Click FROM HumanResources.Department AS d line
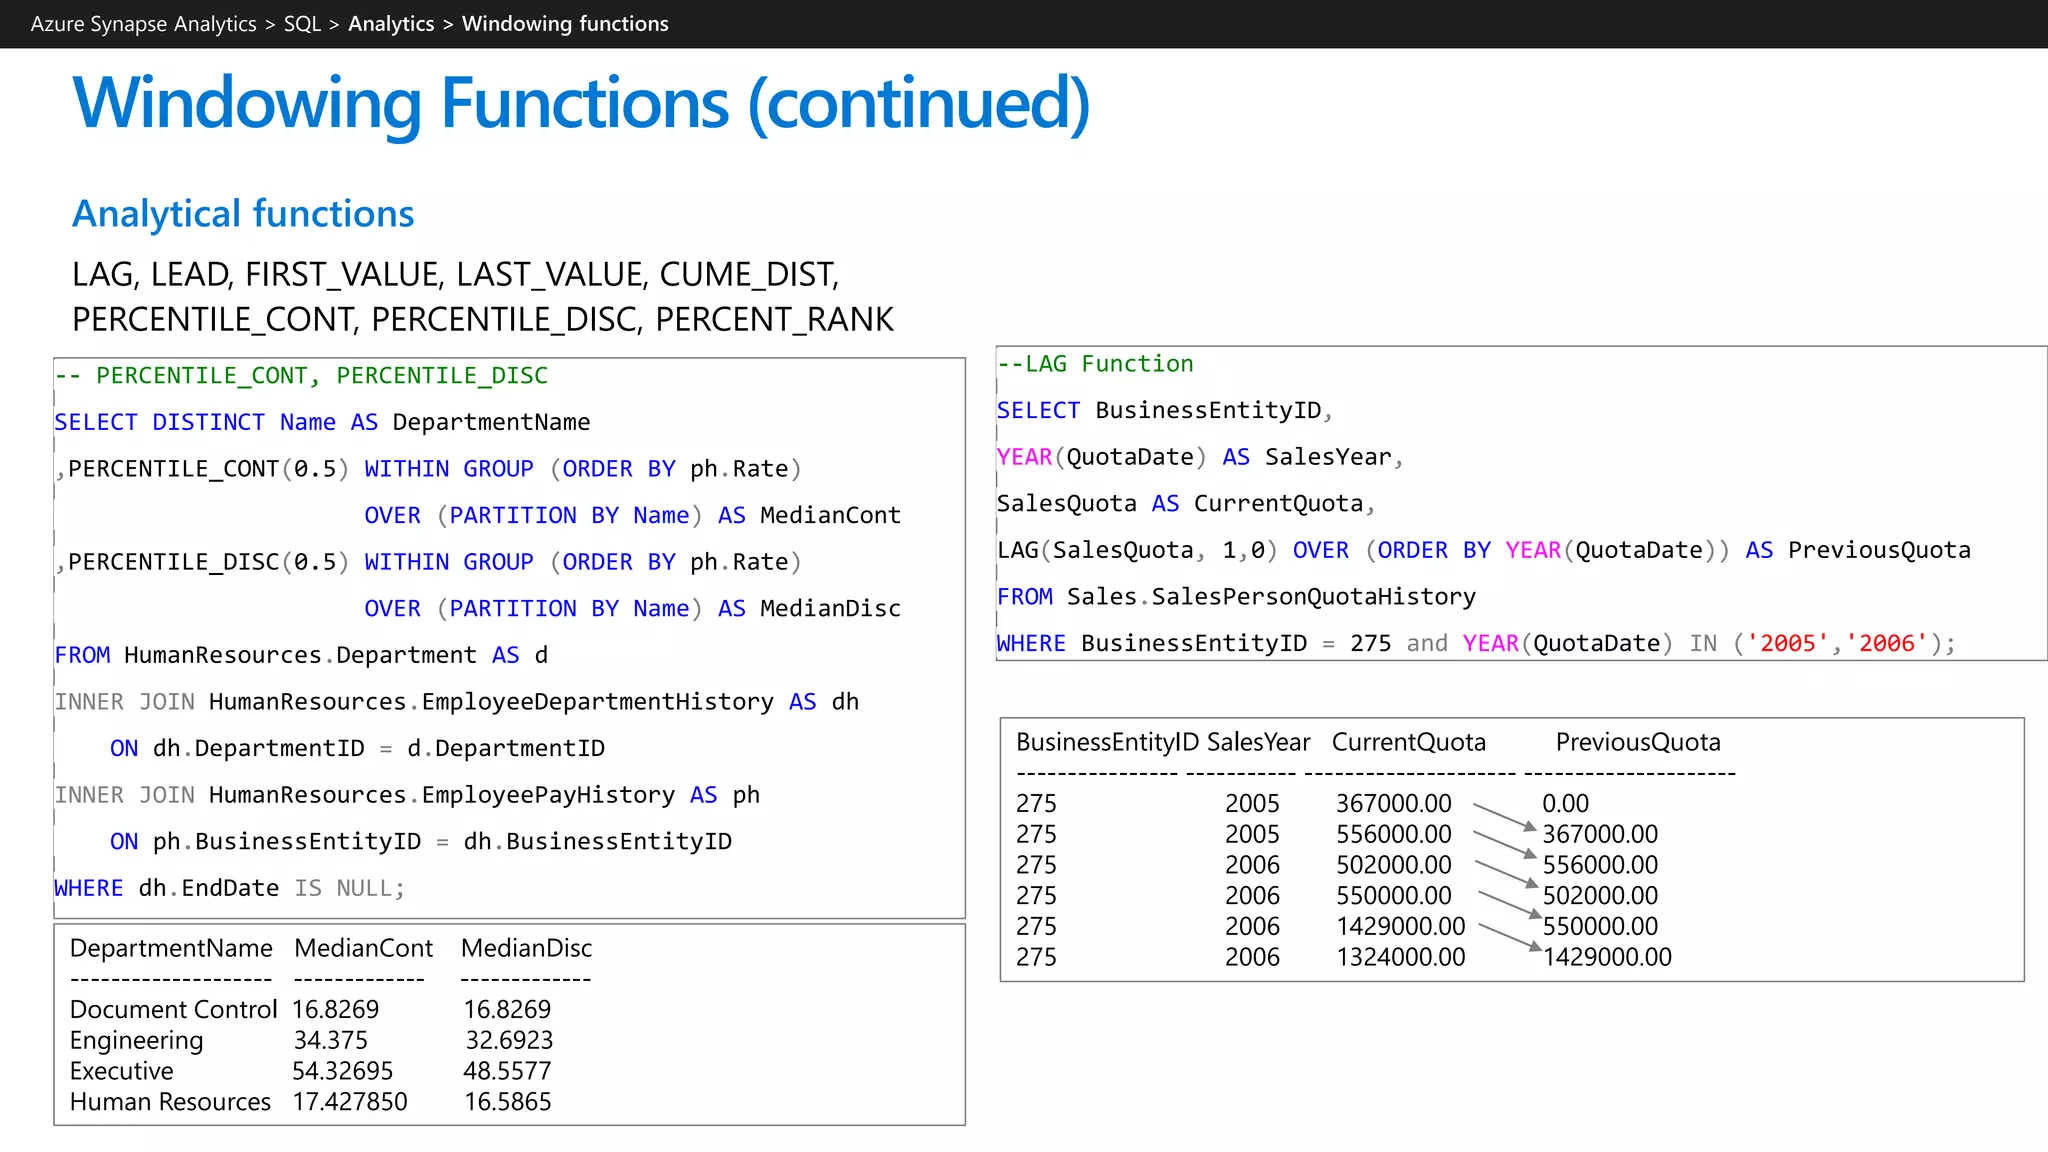 click(301, 655)
